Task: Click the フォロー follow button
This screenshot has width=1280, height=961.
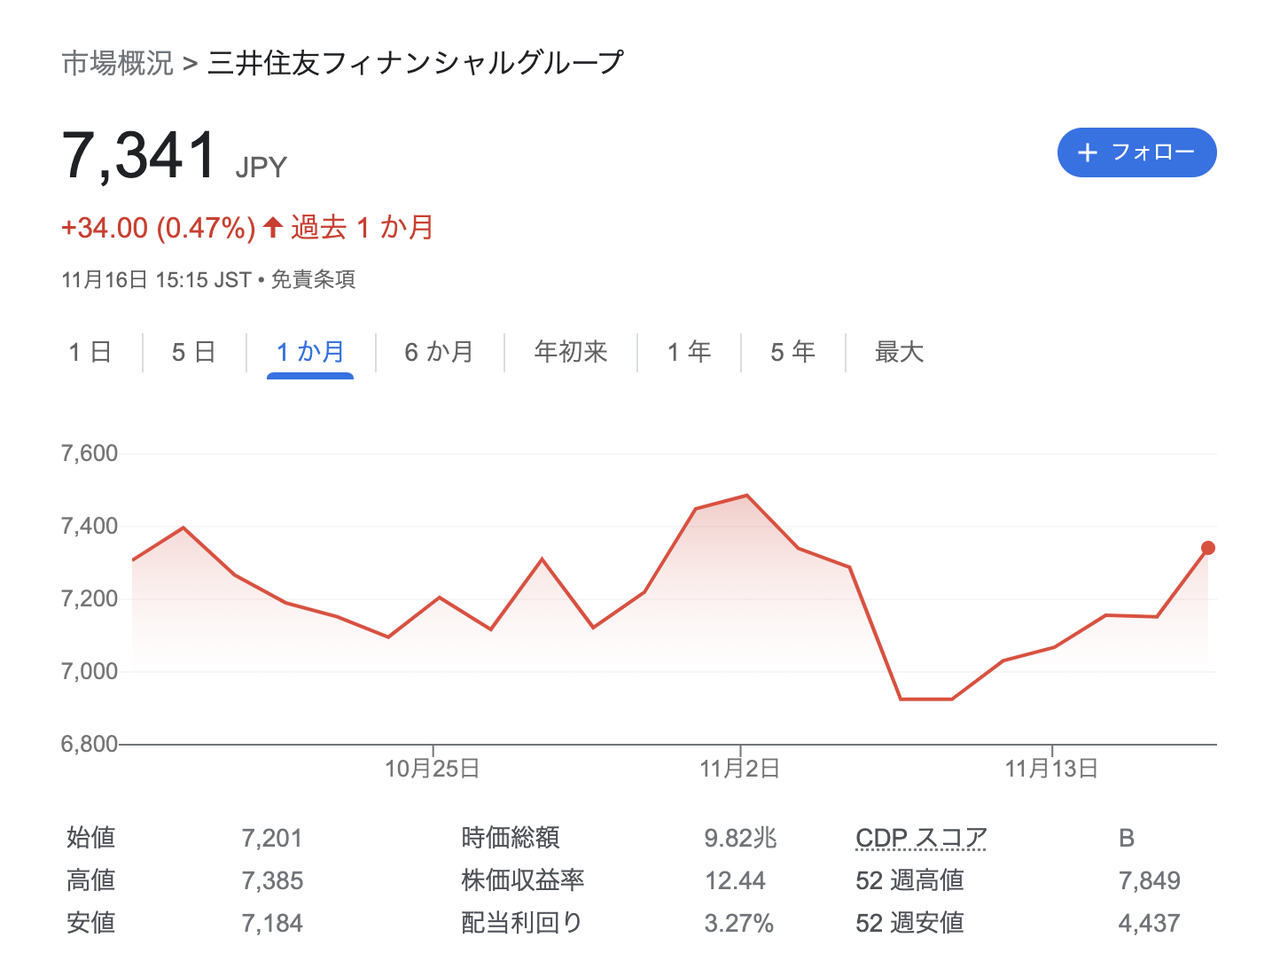Action: (1137, 152)
